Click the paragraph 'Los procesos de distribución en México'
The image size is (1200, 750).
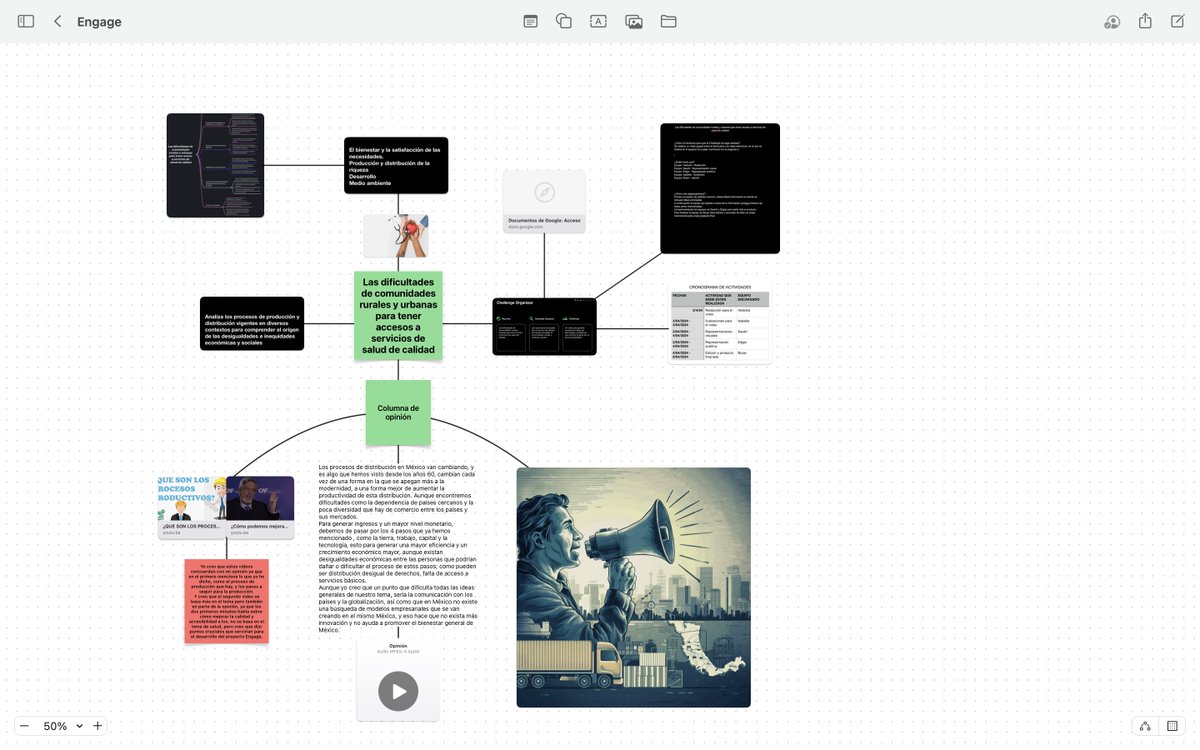pos(398,548)
